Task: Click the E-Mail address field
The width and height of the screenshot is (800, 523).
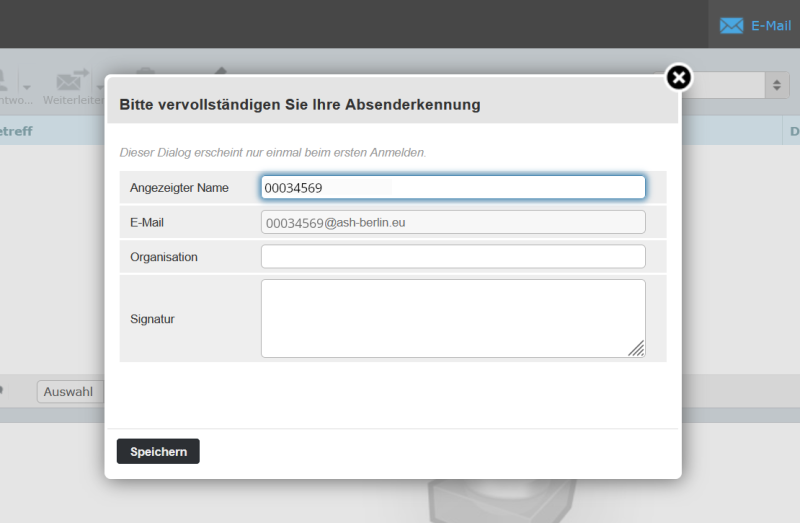Action: (453, 222)
